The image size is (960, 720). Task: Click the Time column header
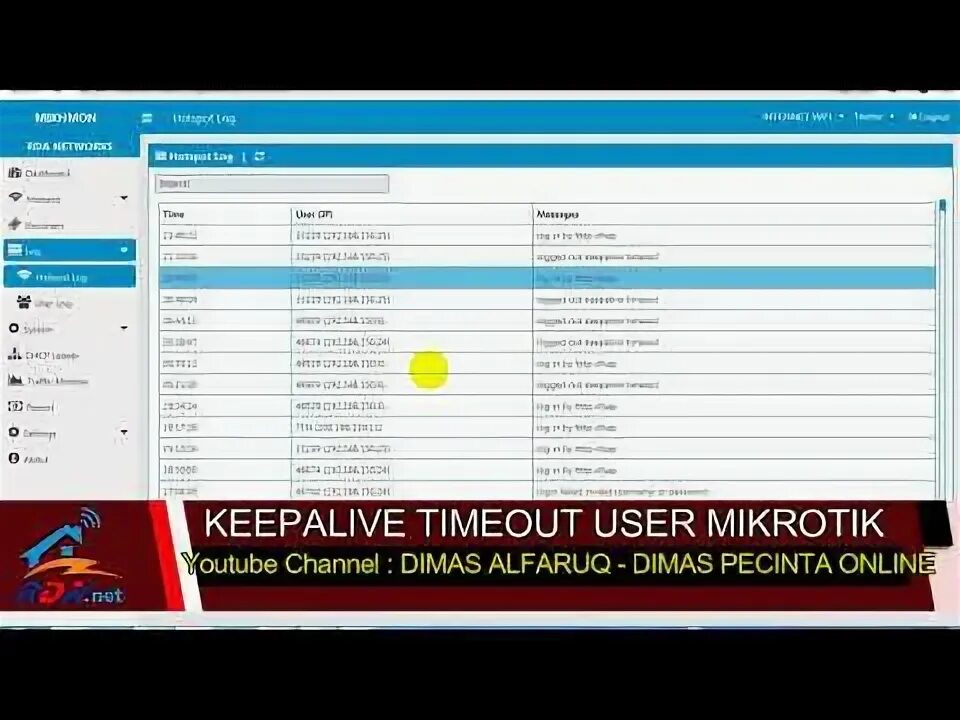coord(224,214)
